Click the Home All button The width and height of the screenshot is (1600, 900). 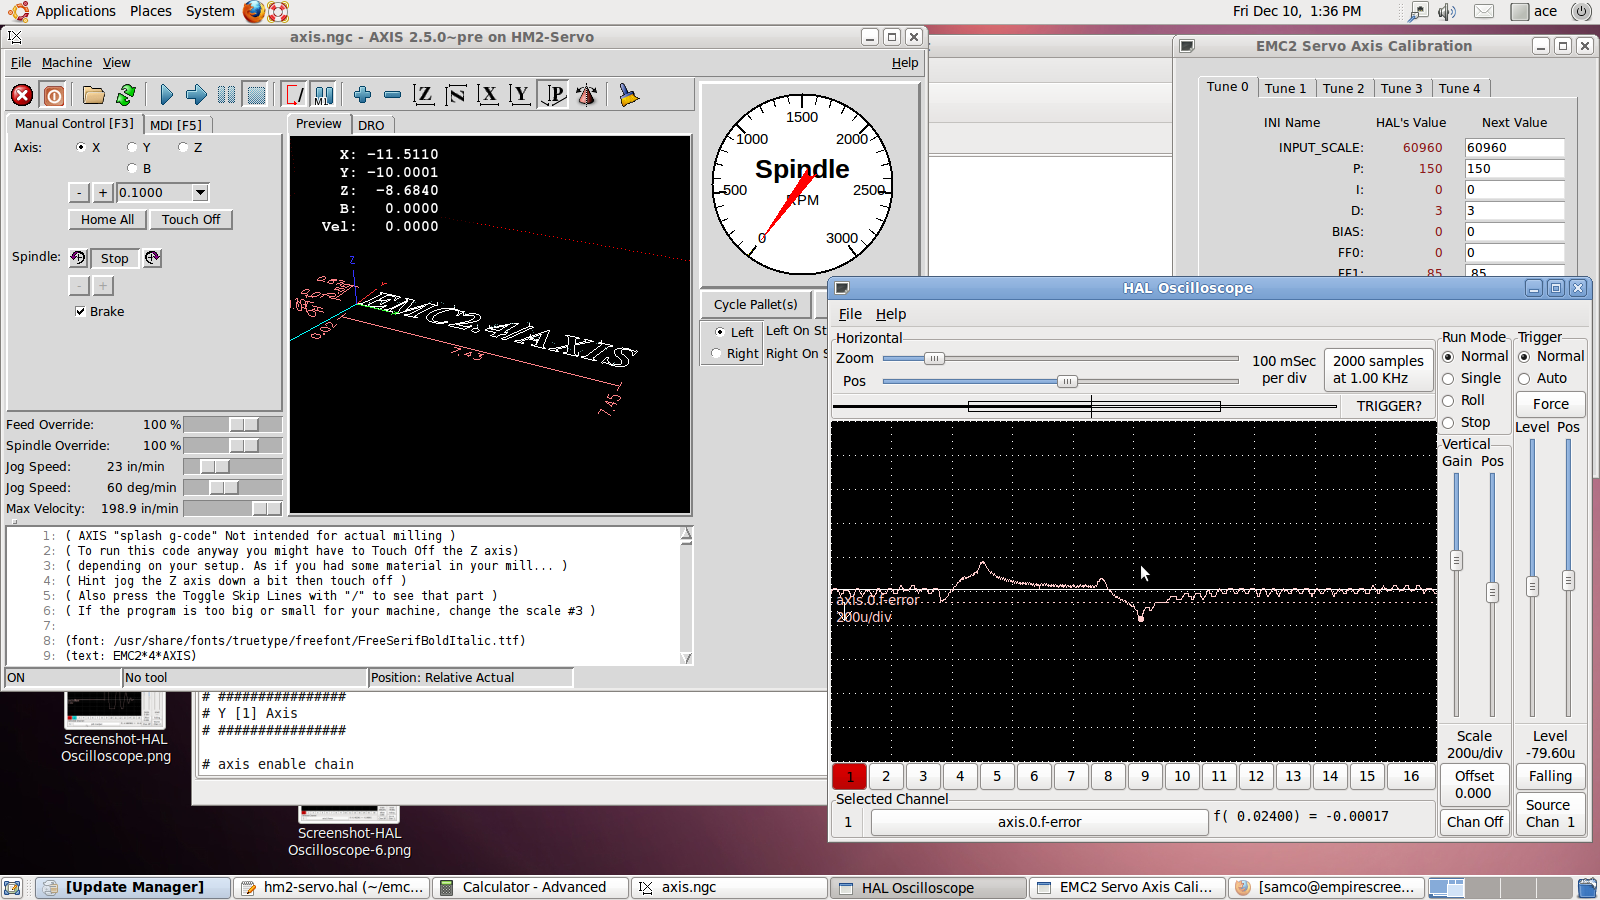107,219
